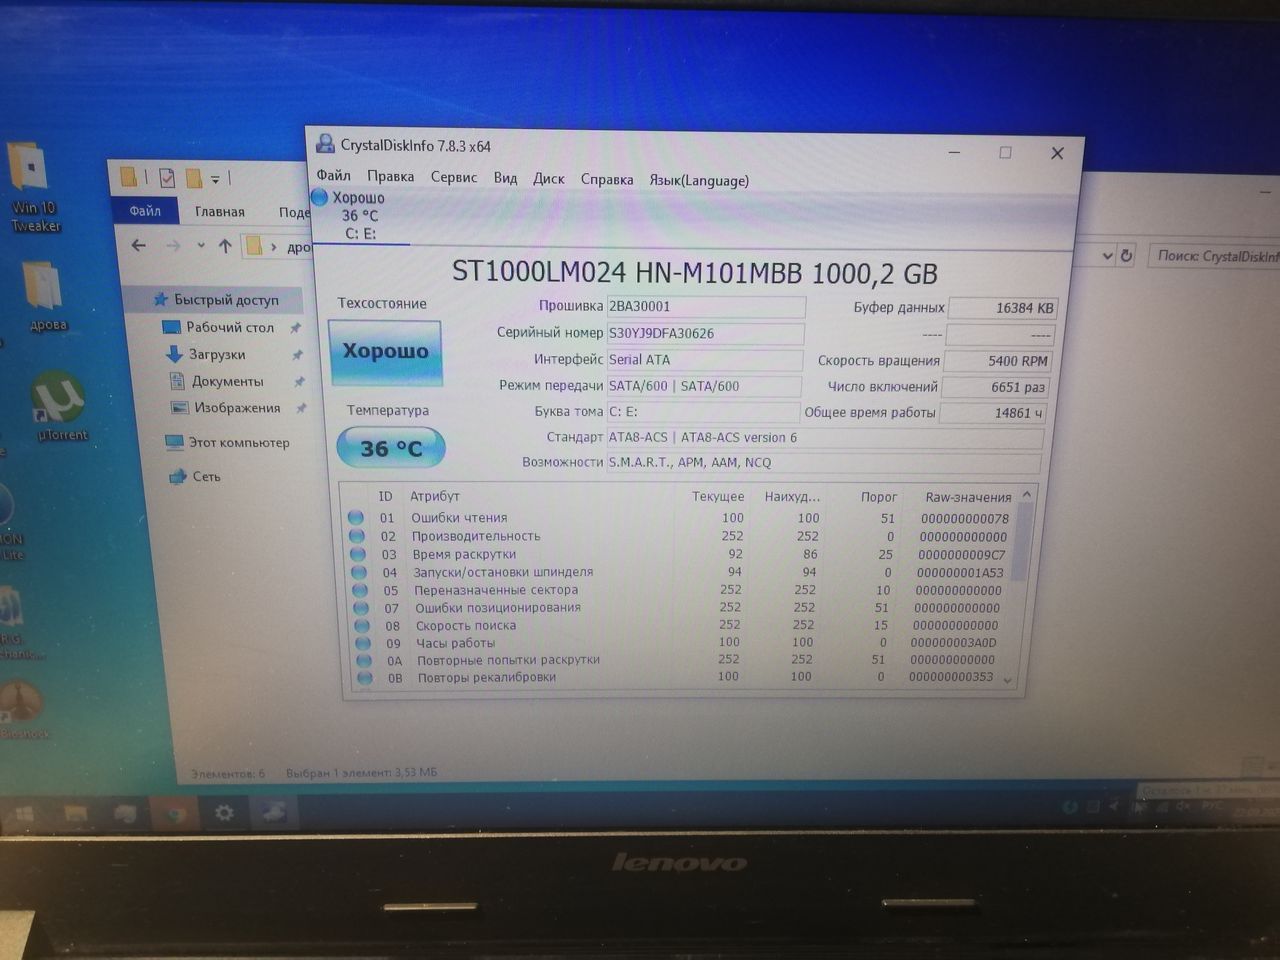
Task: Open the Диск menu
Action: tap(548, 179)
